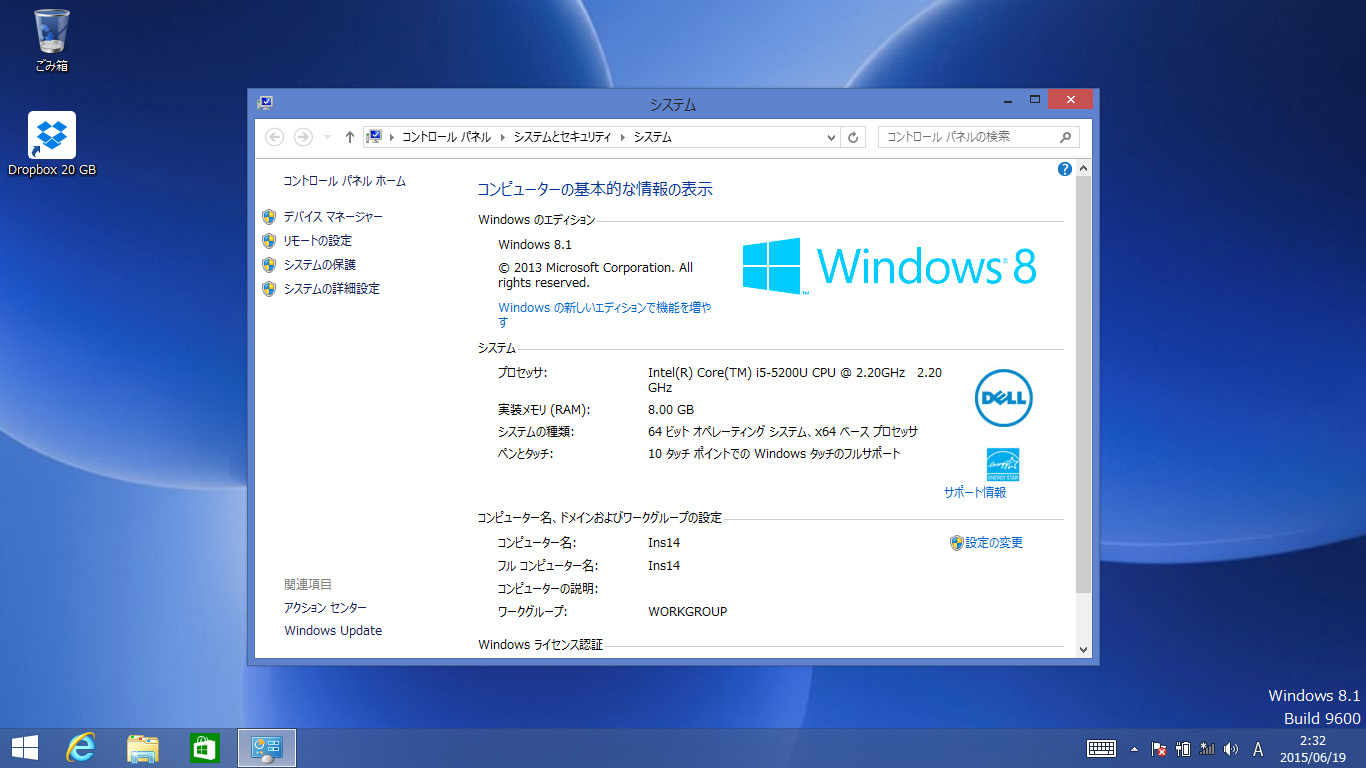Expand the arrow before コントロール パネル breadcrumb
Image resolution: width=1366 pixels, height=768 pixels.
click(391, 137)
